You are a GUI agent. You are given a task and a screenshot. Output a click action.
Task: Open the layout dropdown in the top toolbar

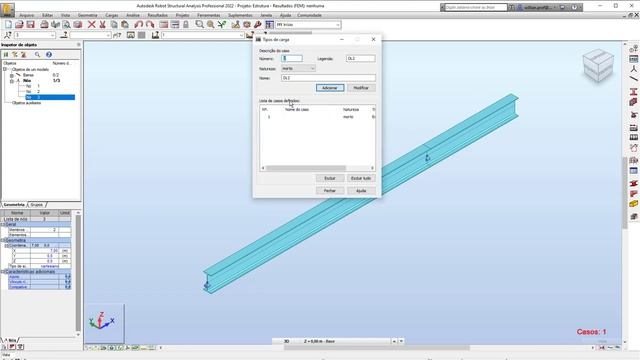pyautogui.click(x=338, y=25)
